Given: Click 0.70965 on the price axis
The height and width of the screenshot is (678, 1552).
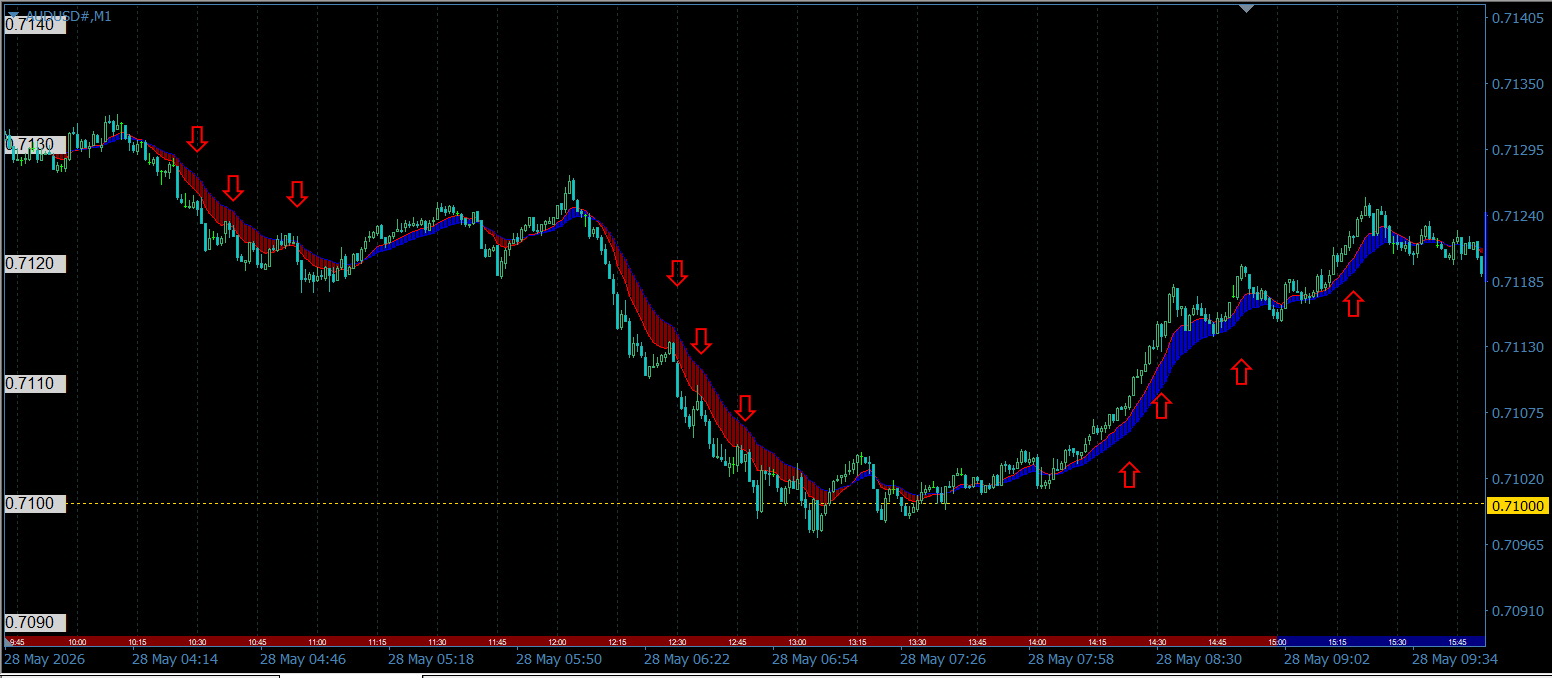Looking at the screenshot, I should point(1519,545).
